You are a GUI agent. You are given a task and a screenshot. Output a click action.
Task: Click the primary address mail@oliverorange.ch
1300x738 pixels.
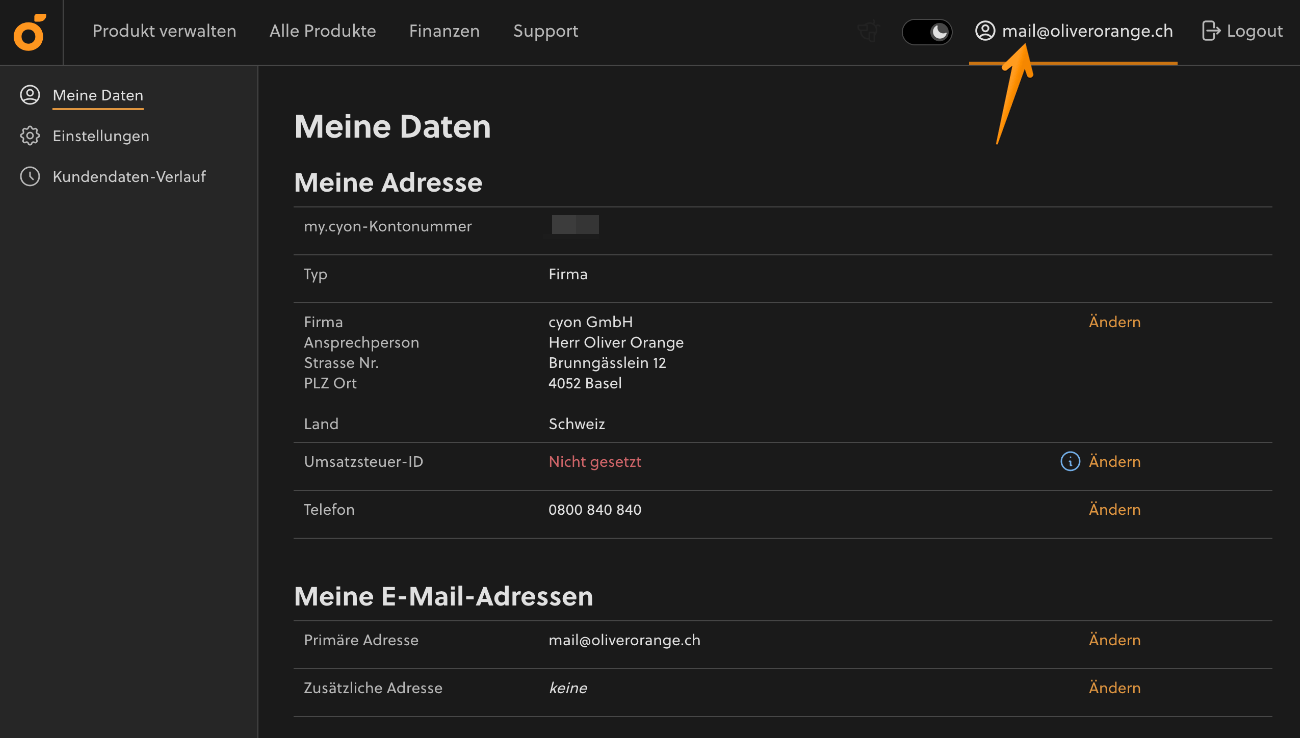click(625, 640)
